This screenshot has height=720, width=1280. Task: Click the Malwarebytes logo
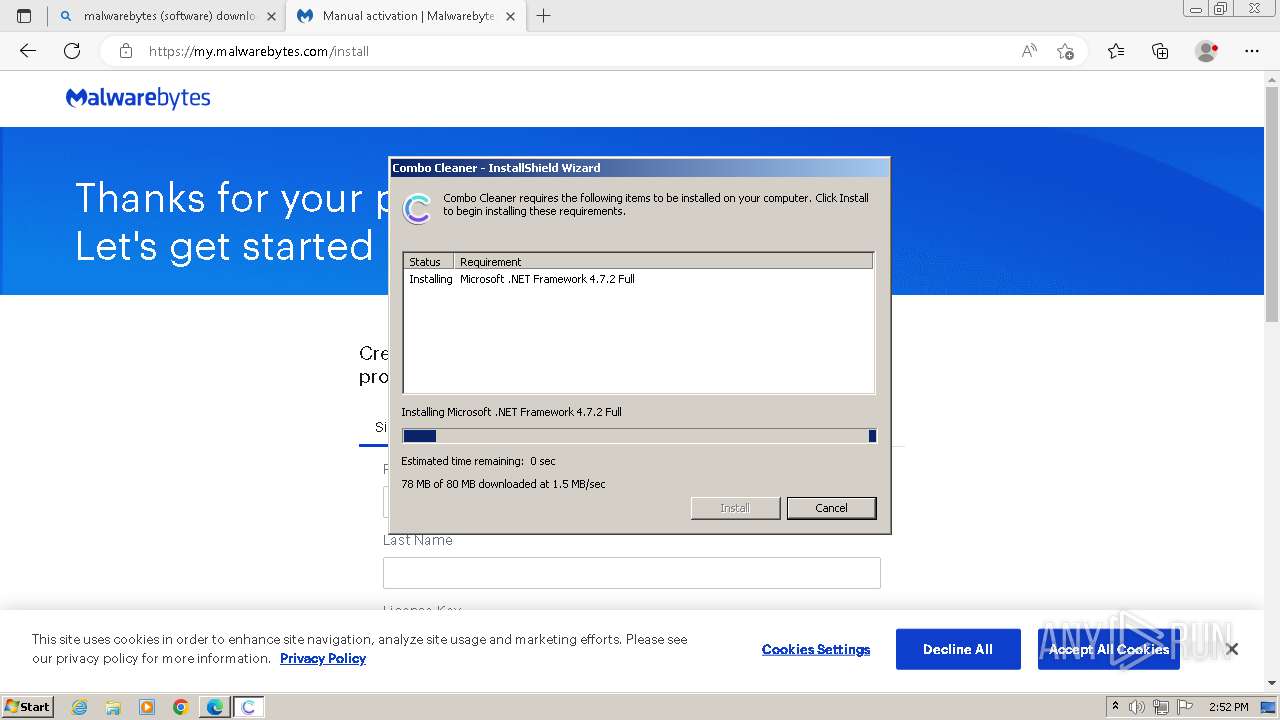[x=138, y=98]
